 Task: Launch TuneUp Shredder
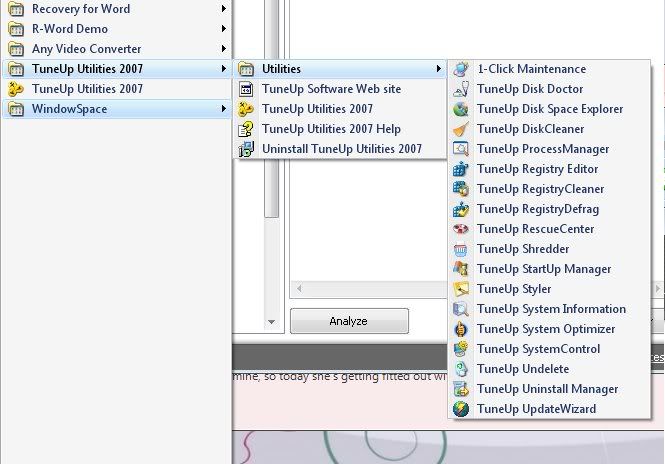(550, 249)
